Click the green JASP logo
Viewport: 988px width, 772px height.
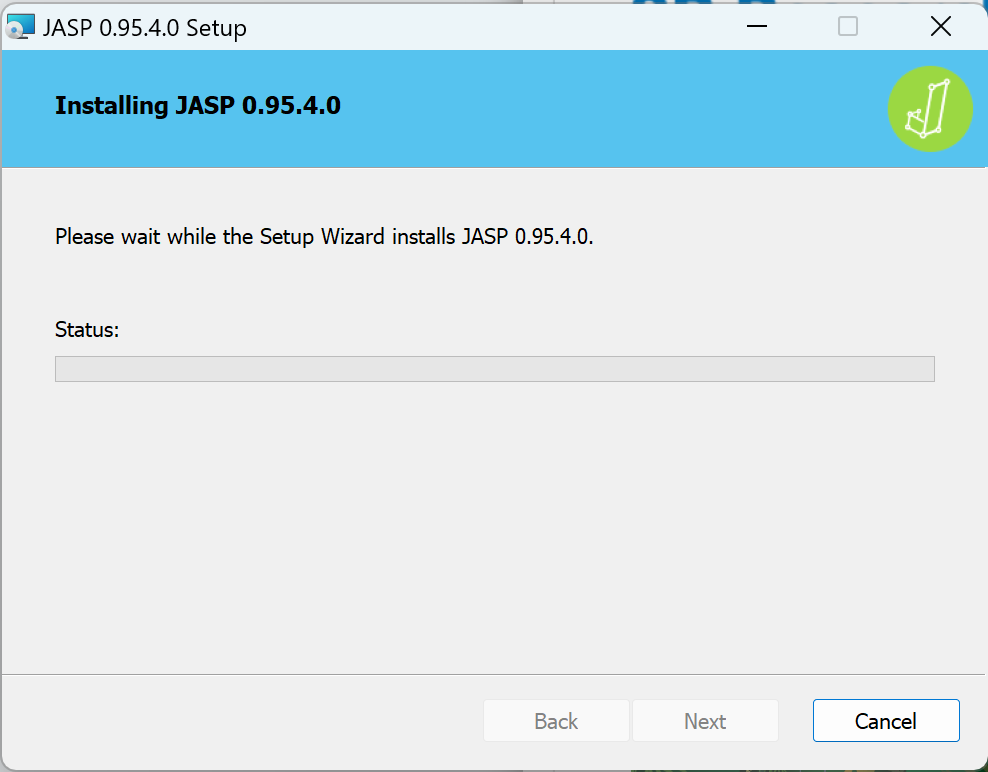930,109
